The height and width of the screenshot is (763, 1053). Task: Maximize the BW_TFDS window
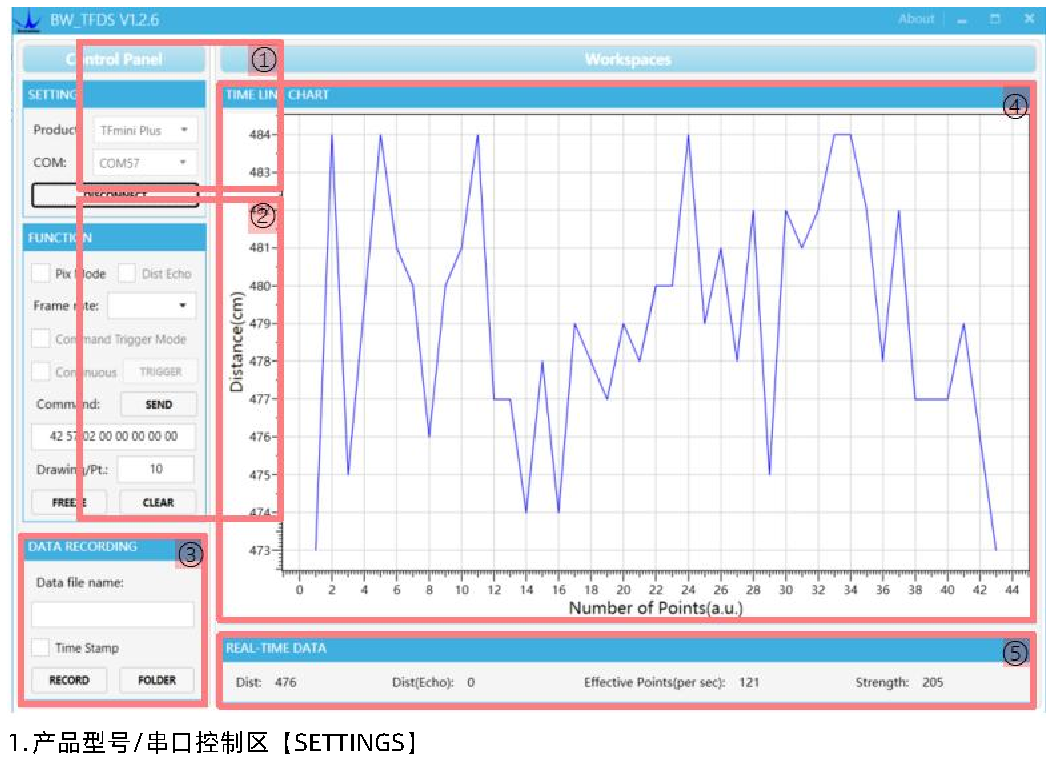995,19
